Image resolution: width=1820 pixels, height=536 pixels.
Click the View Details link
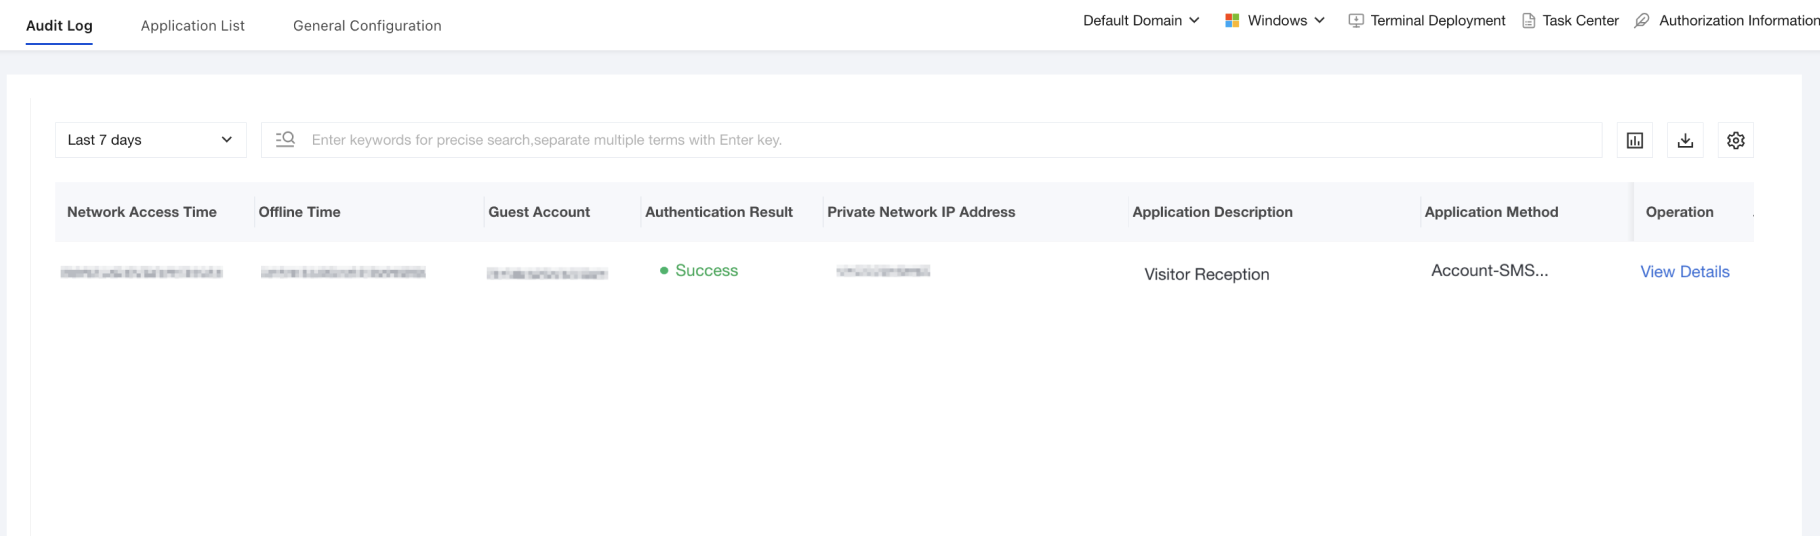[1685, 272]
